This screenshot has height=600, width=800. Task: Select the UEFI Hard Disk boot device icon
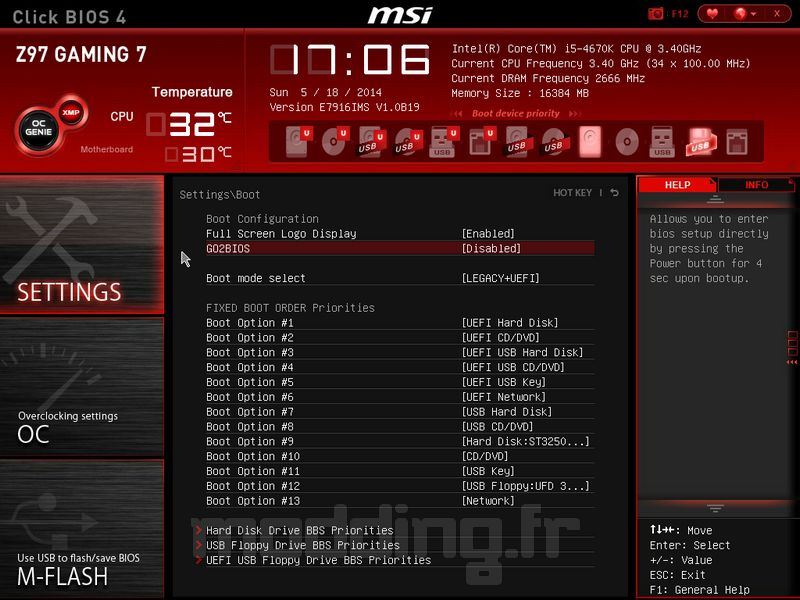click(x=297, y=141)
